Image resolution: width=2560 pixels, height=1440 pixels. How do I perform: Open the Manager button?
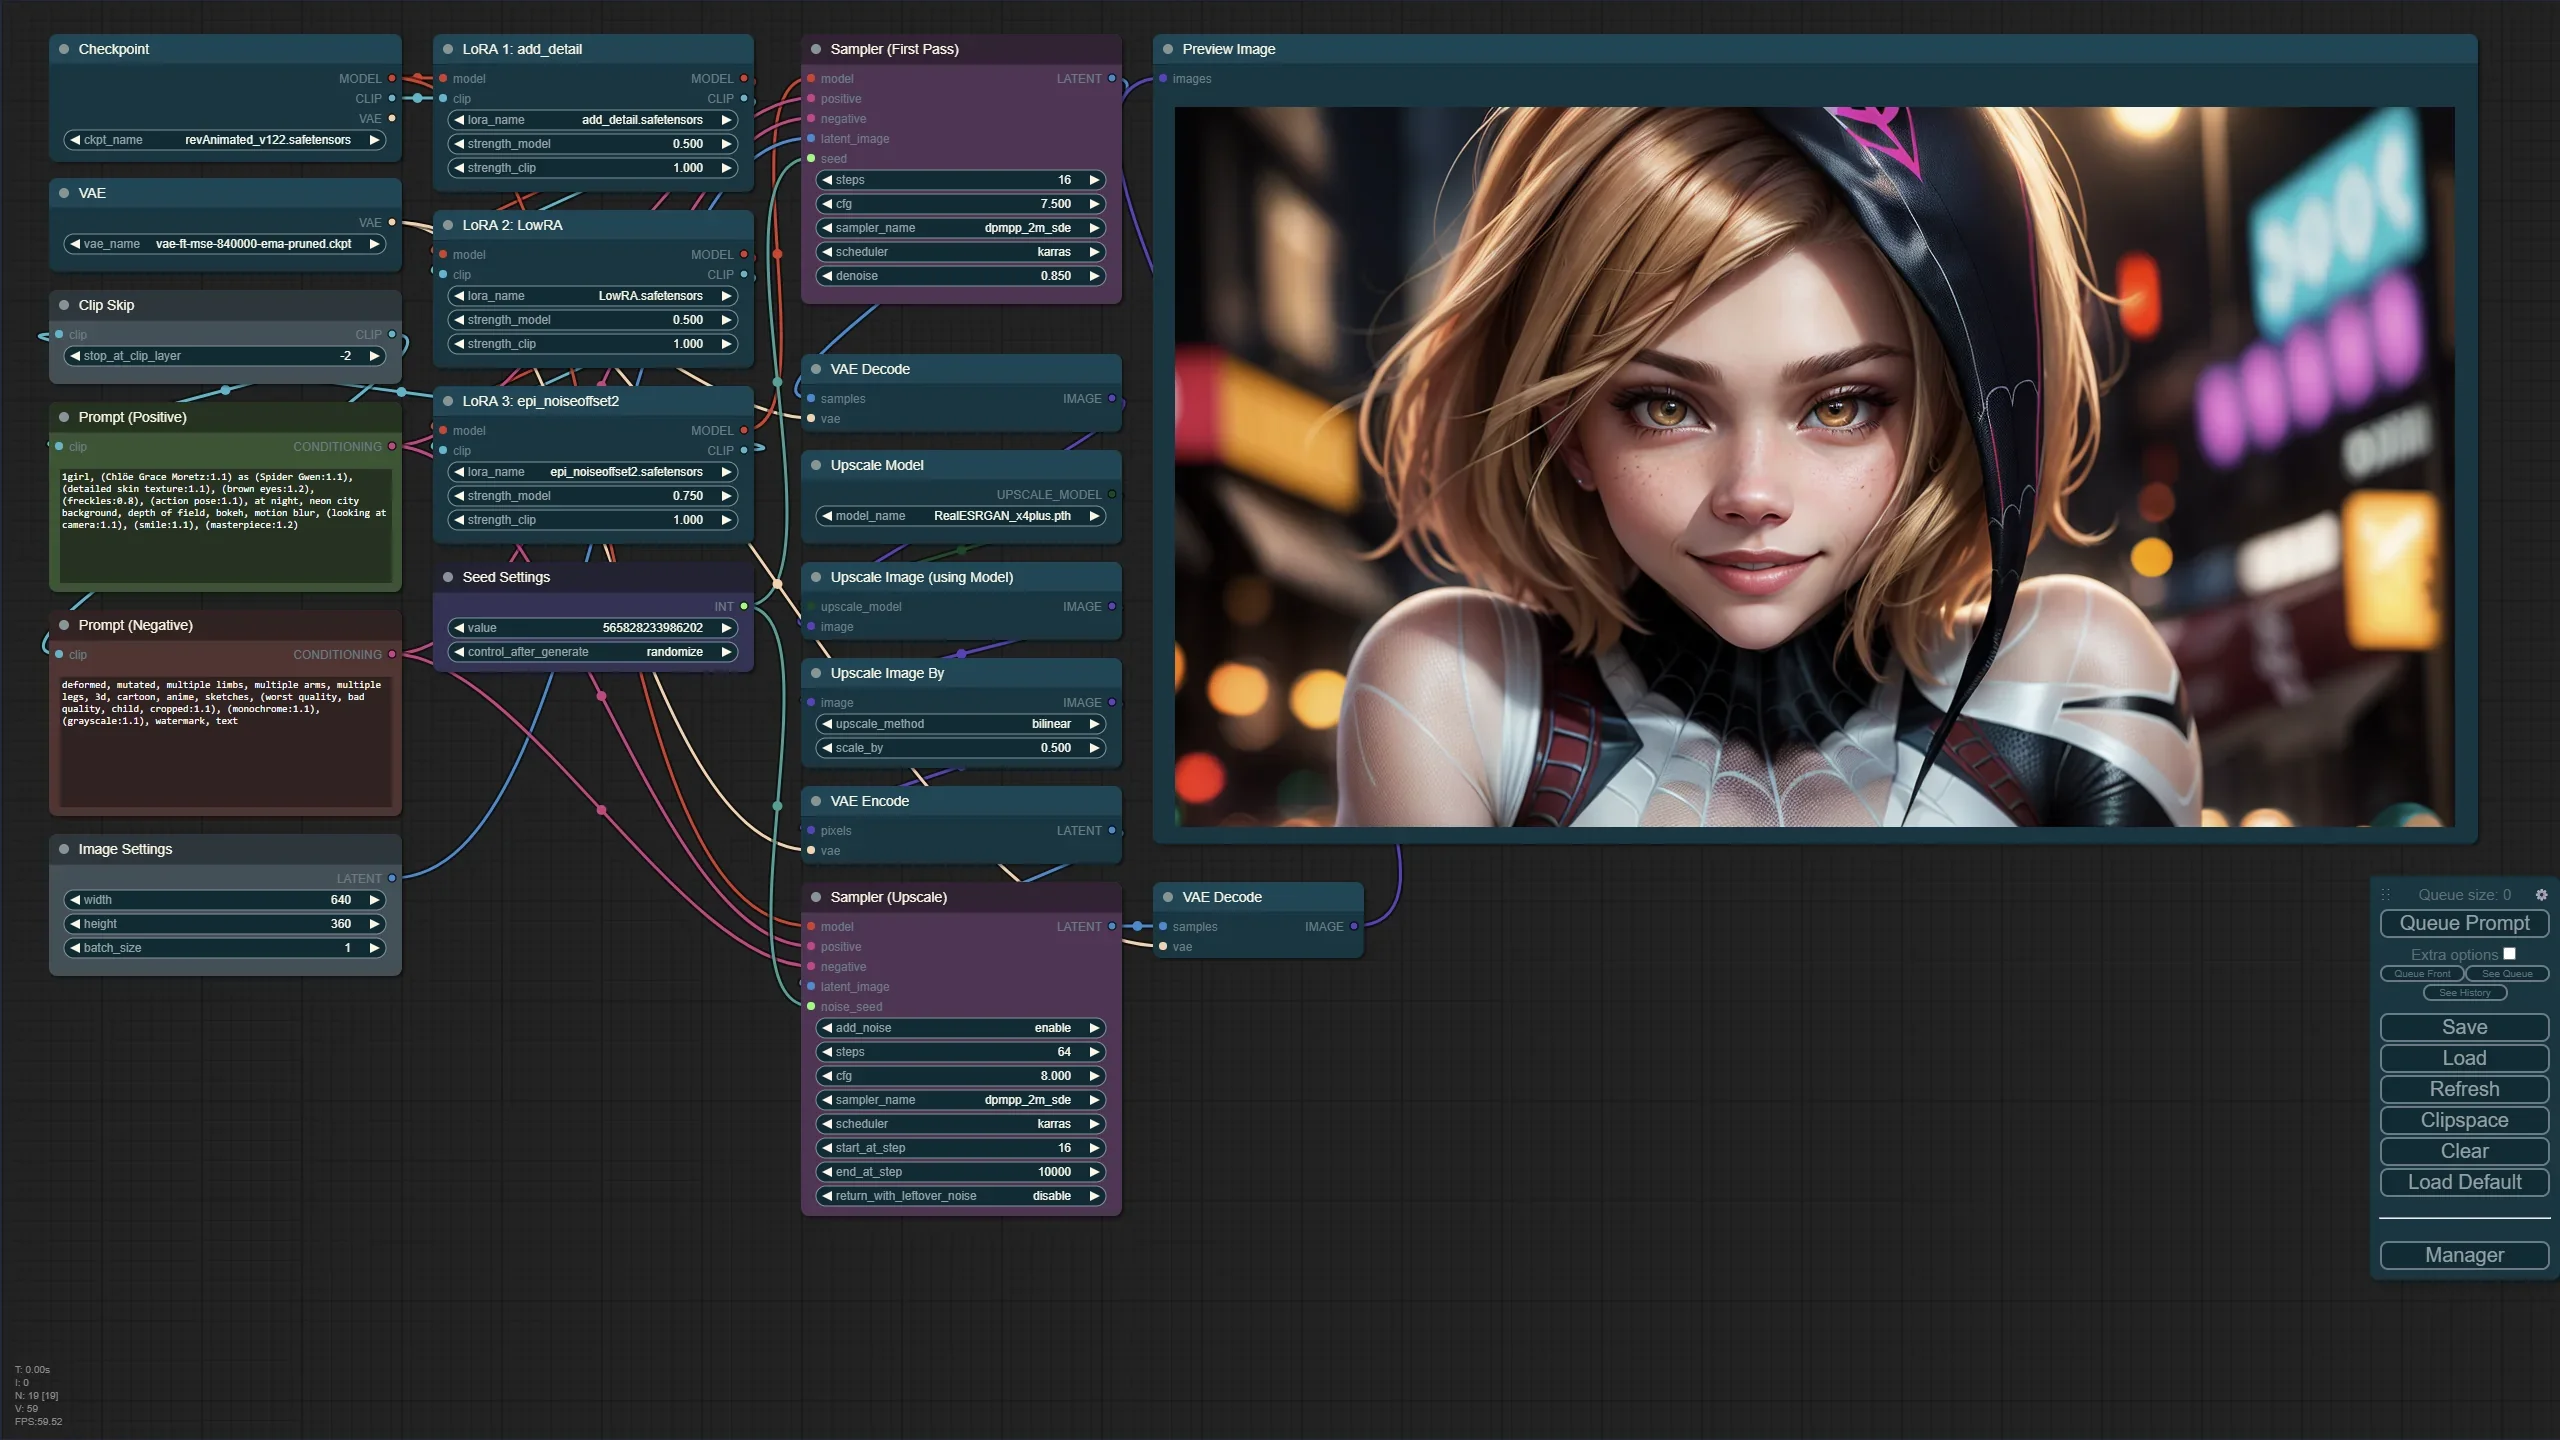(2464, 1255)
